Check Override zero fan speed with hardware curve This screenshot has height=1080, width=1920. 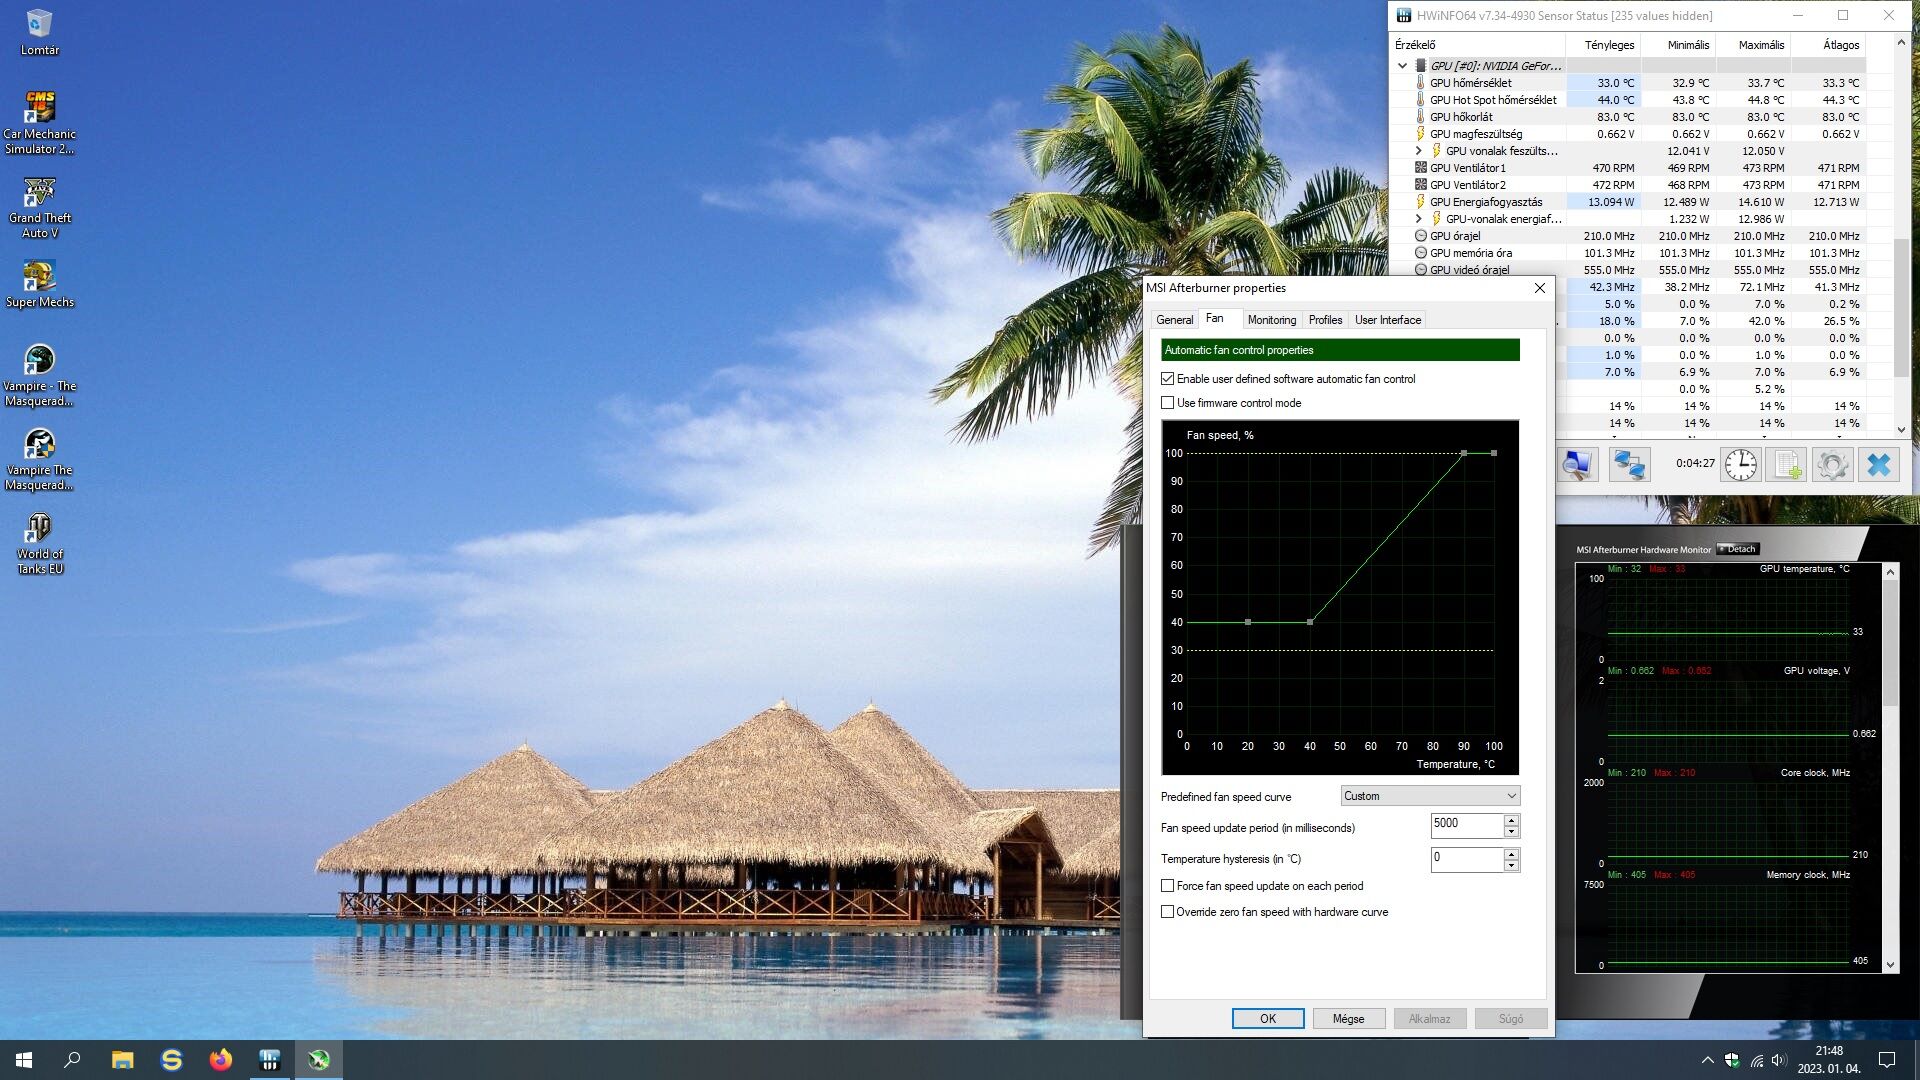coord(1167,912)
